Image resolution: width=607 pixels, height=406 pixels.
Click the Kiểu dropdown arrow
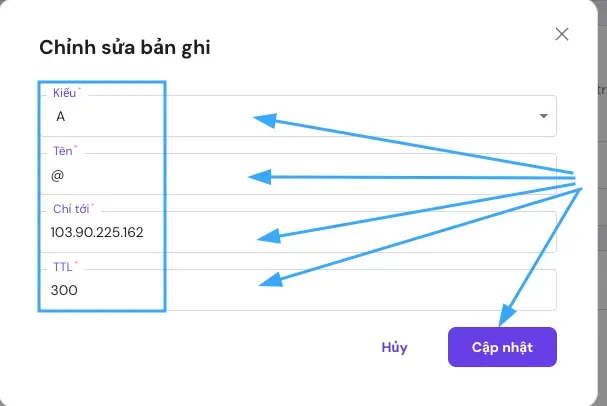tap(544, 116)
